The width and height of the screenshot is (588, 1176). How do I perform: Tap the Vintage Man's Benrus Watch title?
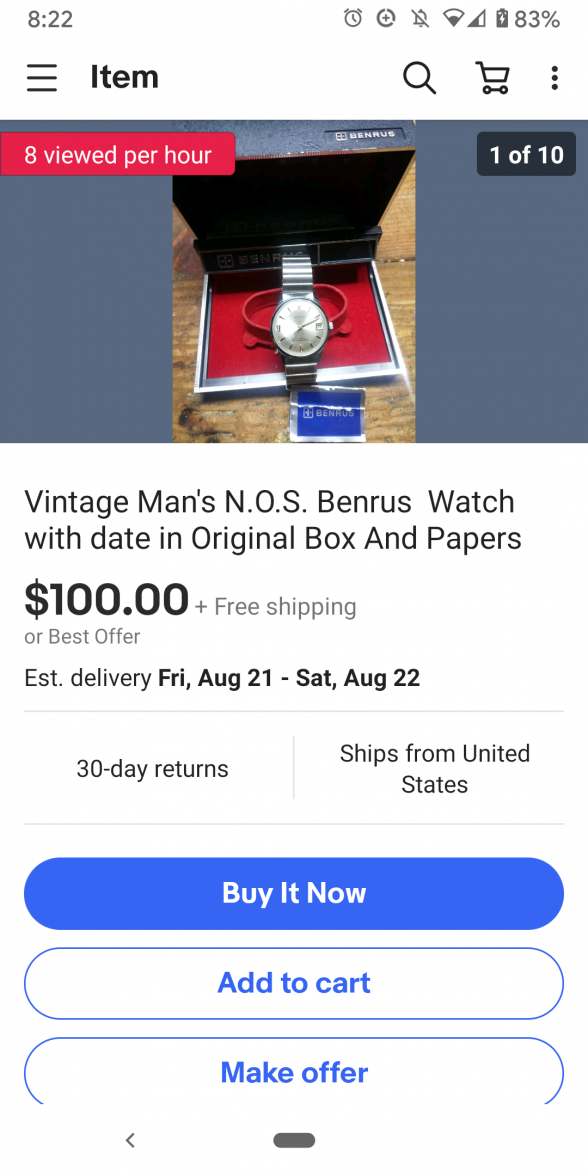click(273, 520)
